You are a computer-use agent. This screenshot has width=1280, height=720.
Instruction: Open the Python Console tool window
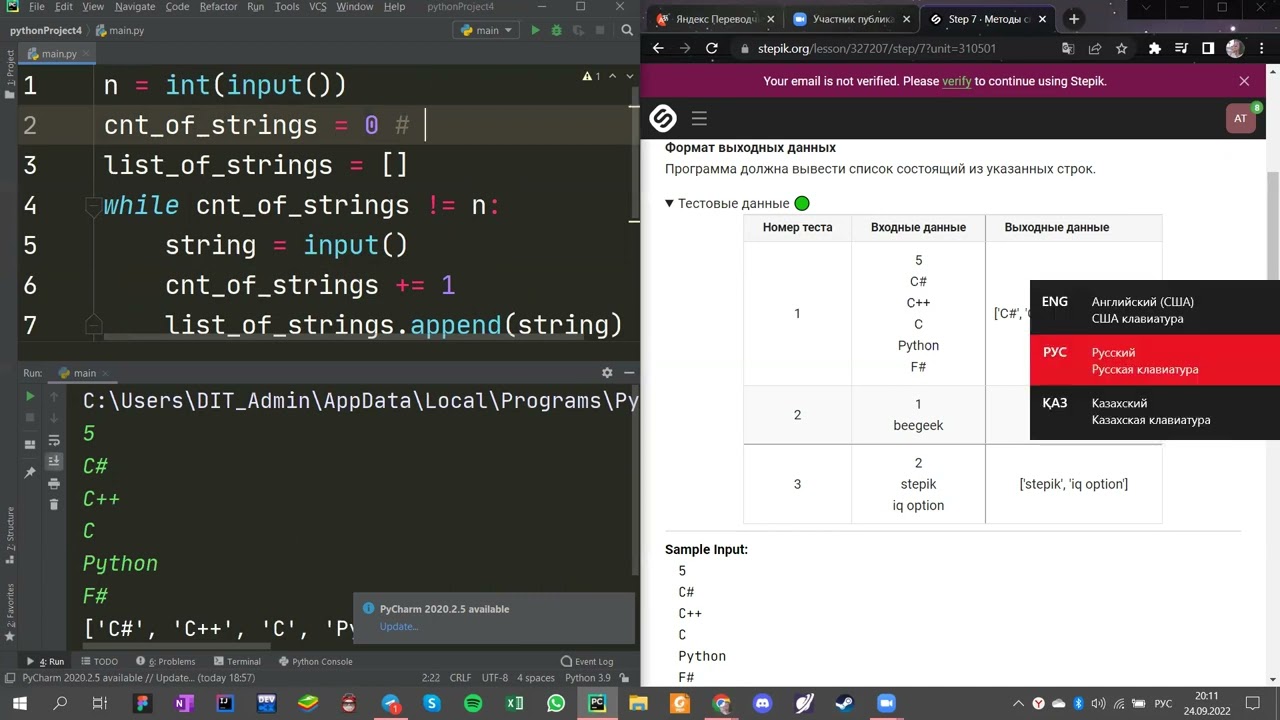315,661
